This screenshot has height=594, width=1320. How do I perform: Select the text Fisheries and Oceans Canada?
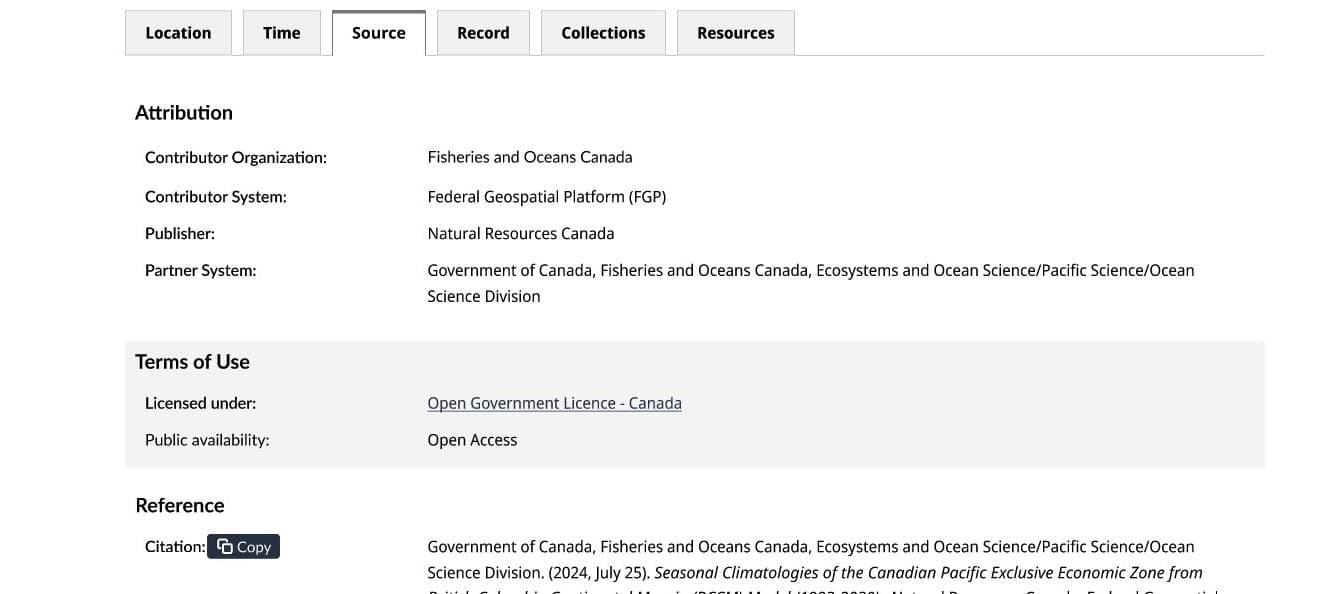tap(530, 157)
